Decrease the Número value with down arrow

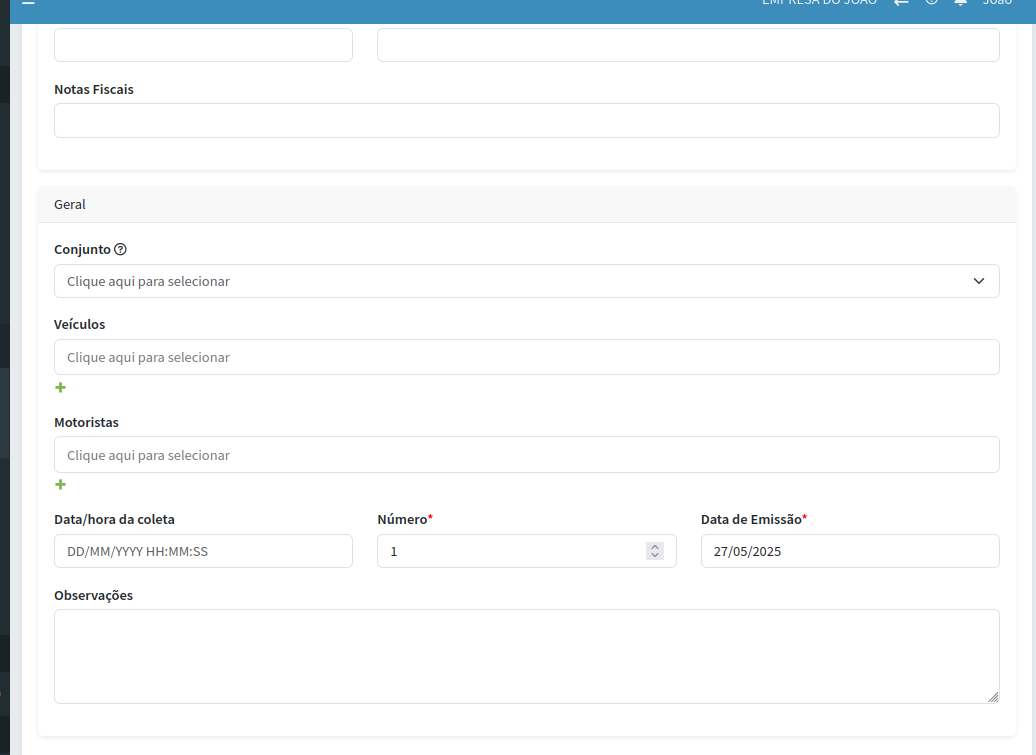[x=655, y=555]
